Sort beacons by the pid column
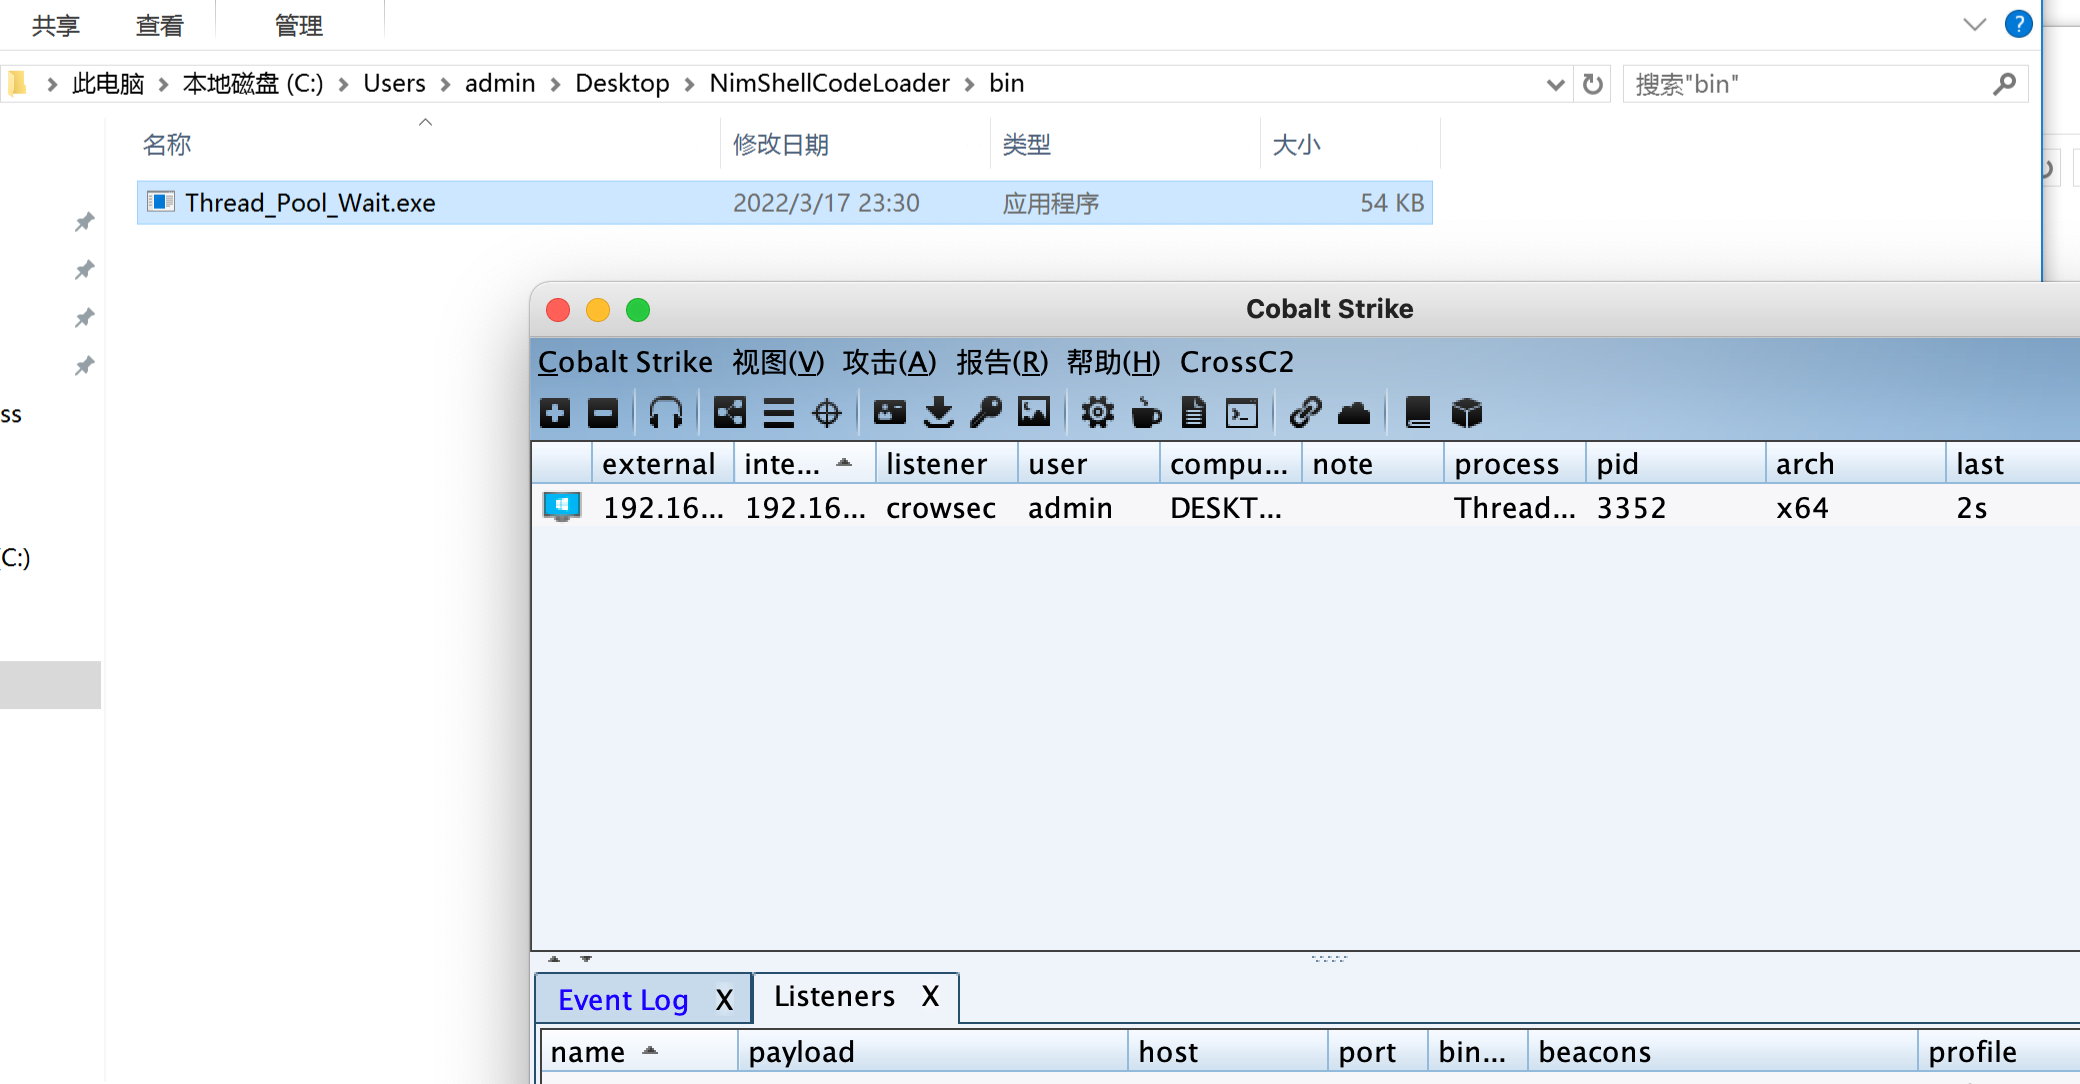Screen dimensions: 2080x1084 click(1675, 464)
